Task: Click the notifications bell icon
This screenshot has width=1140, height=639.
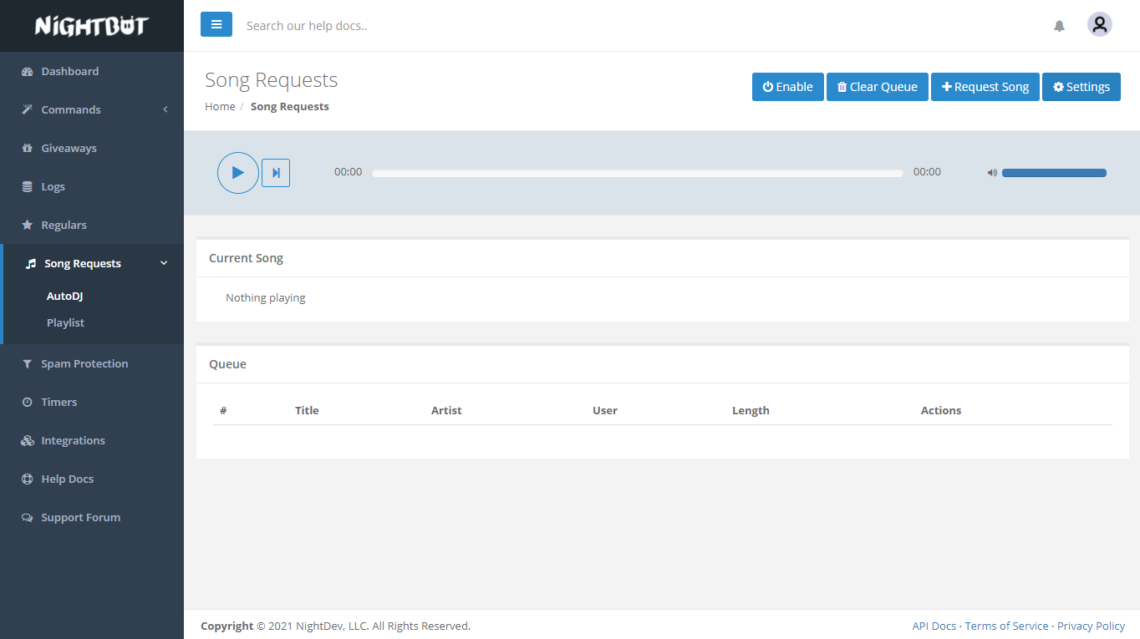Action: point(1059,26)
